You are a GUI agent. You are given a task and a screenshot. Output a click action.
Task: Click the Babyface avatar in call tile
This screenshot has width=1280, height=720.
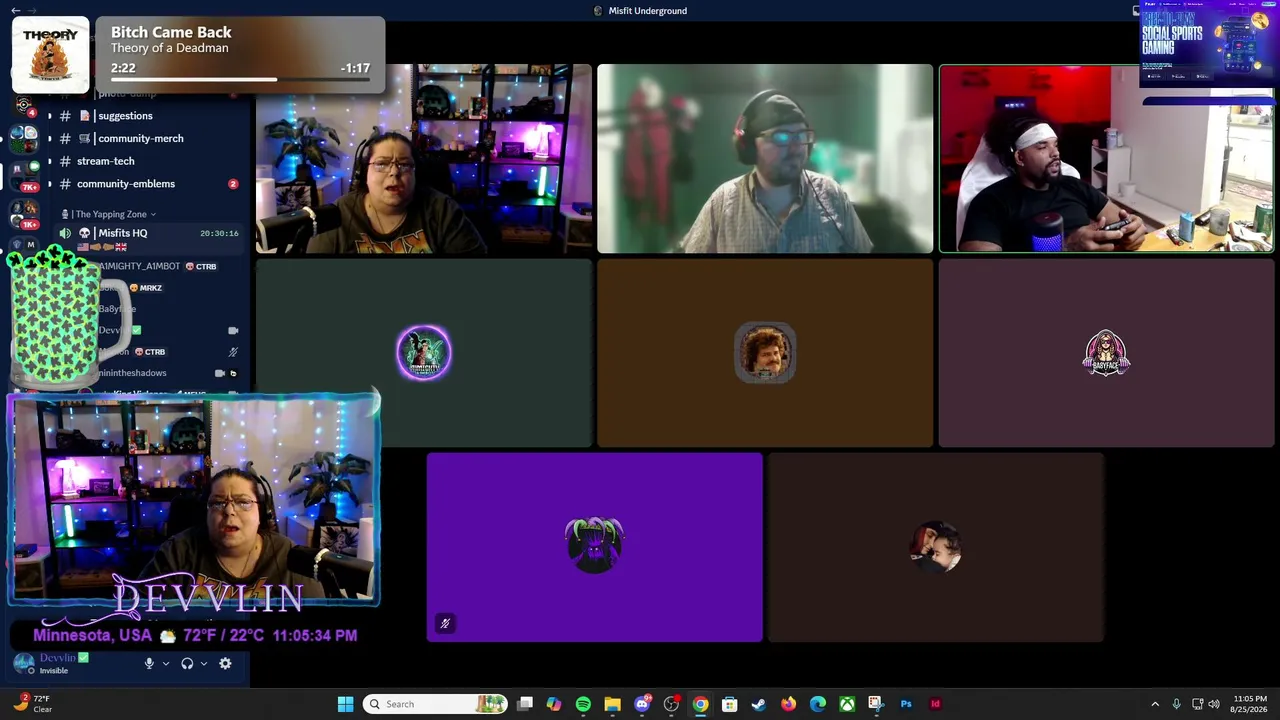pos(1106,352)
